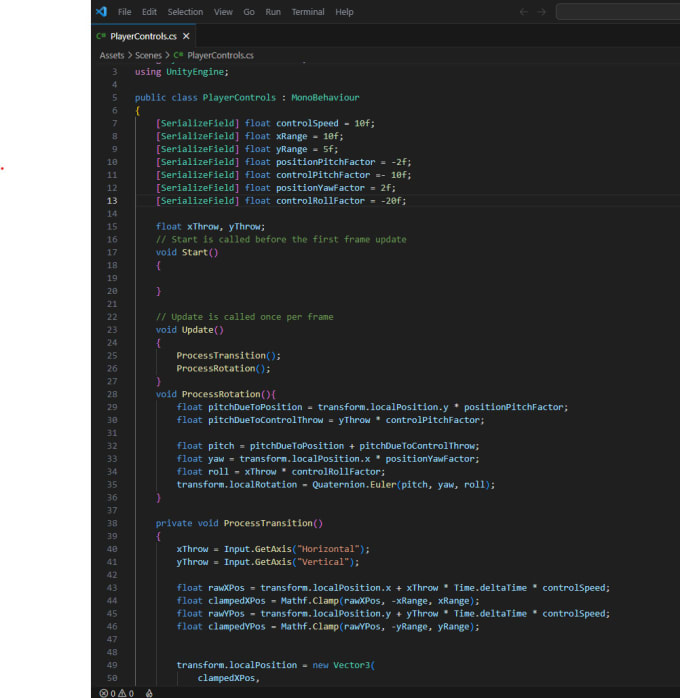
Task: Click 'yRange' on line 9
Action: (291, 149)
